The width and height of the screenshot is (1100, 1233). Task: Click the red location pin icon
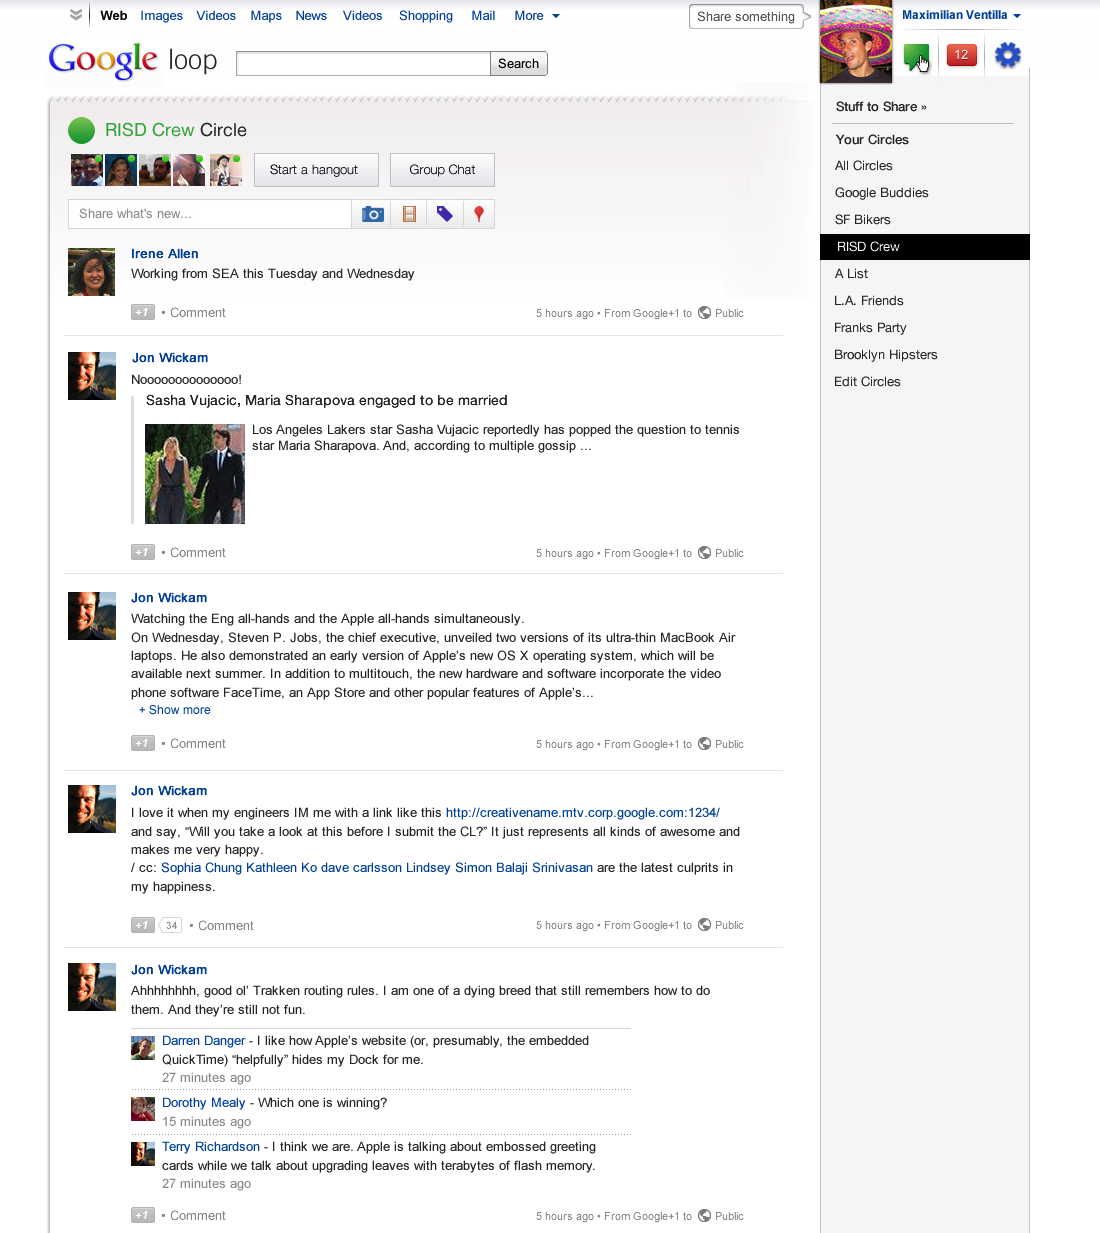(479, 214)
